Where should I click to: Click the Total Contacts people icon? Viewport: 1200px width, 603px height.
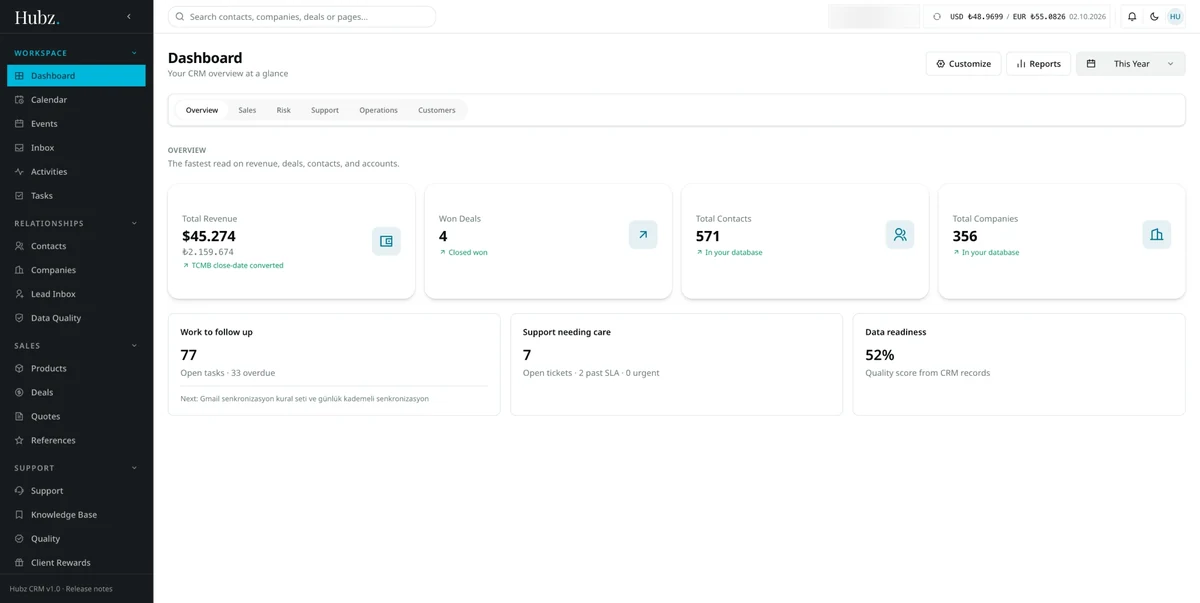(900, 235)
